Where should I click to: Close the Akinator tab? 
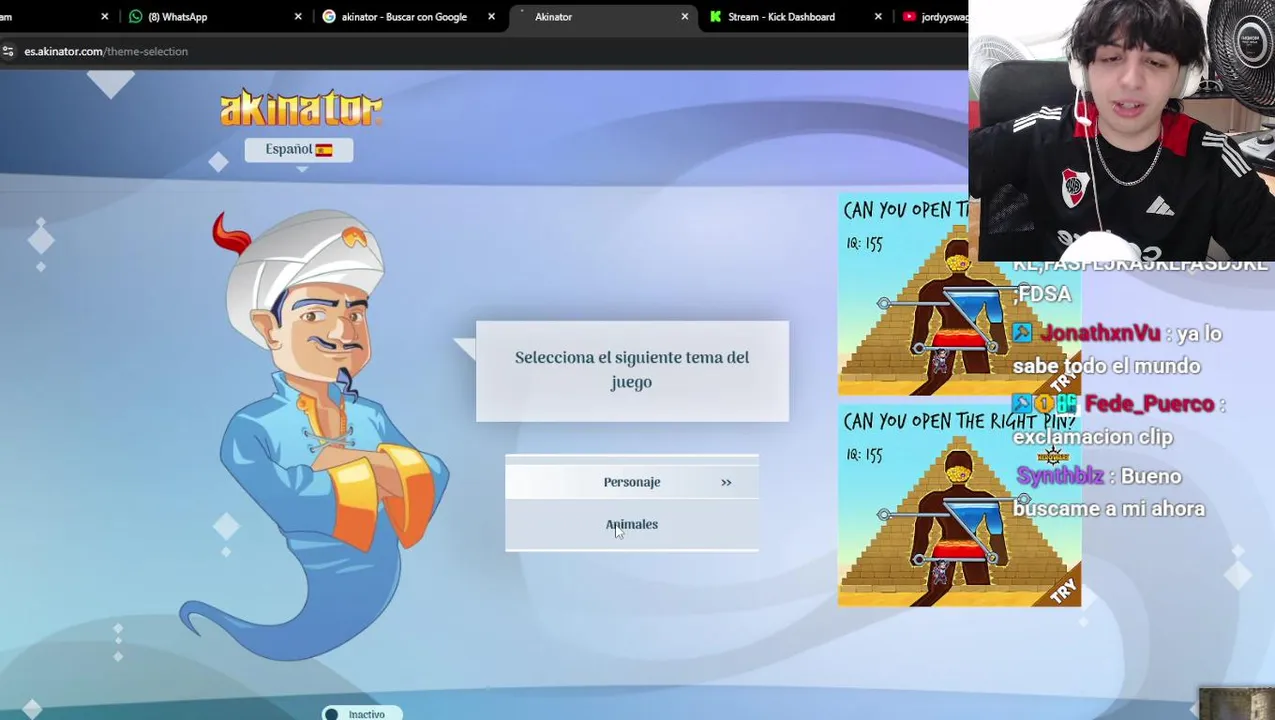coord(684,17)
